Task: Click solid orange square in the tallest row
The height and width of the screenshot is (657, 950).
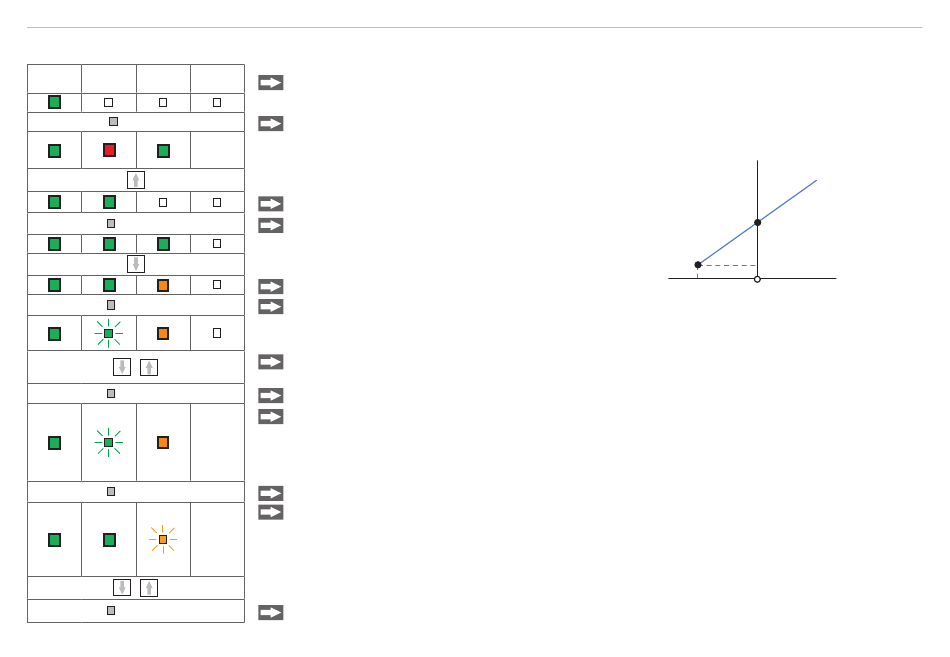Action: [x=163, y=442]
